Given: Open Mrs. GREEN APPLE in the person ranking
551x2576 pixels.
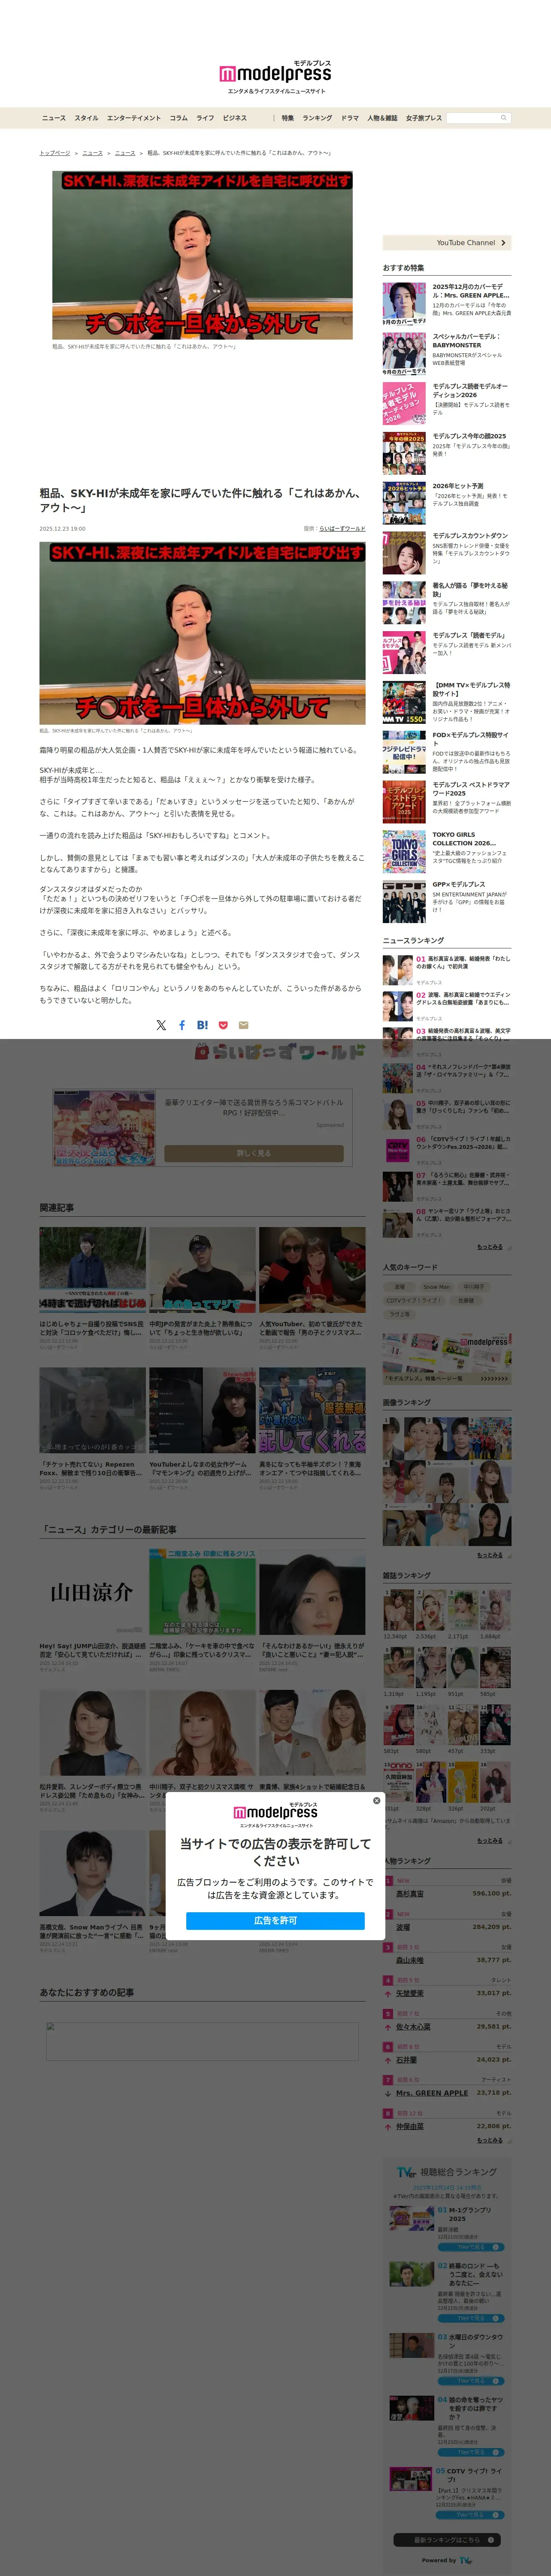Looking at the screenshot, I should 432,2093.
